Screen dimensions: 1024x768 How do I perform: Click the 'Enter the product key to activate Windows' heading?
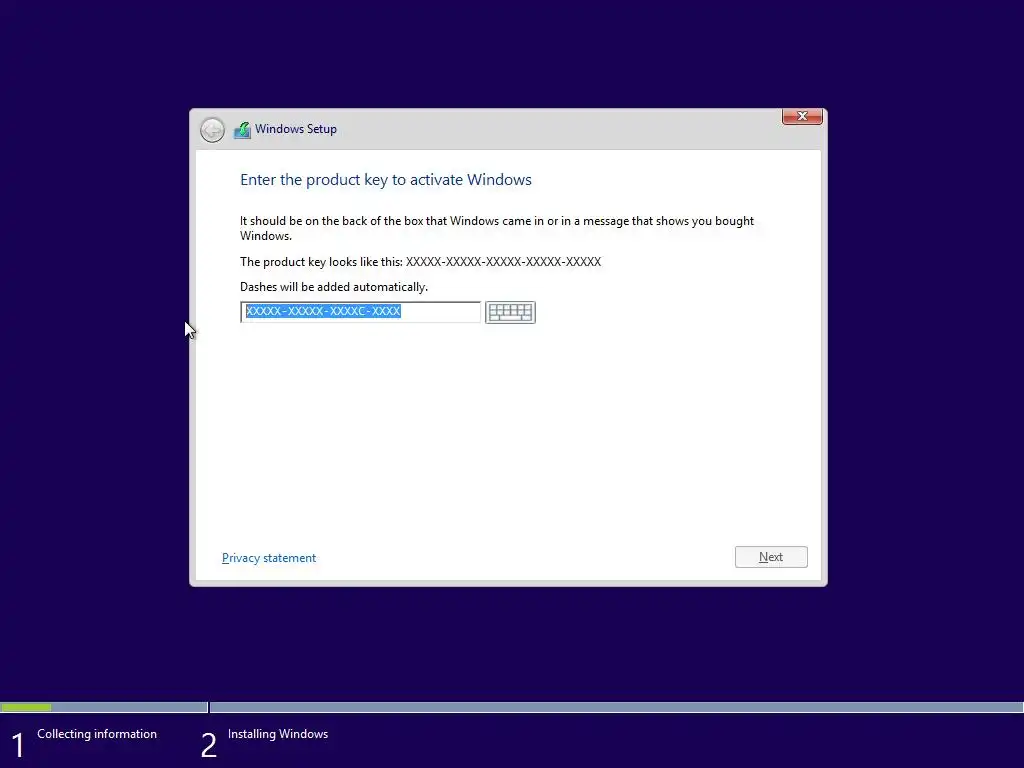pos(385,180)
